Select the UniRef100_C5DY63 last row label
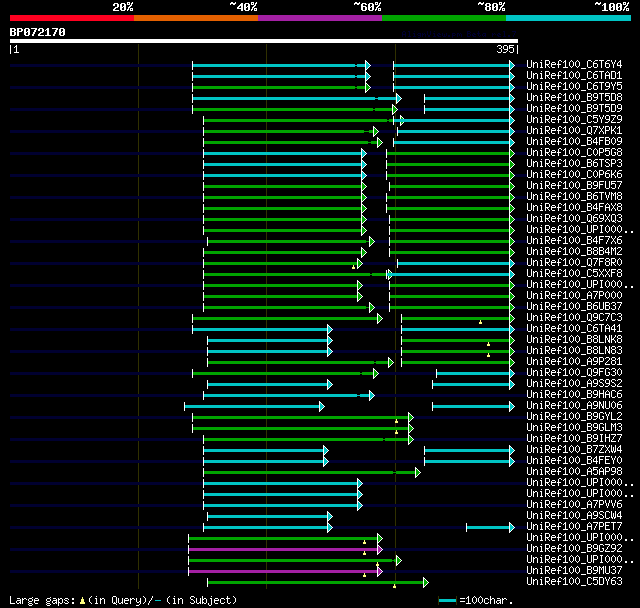The height and width of the screenshot is (608, 640). pos(574,582)
